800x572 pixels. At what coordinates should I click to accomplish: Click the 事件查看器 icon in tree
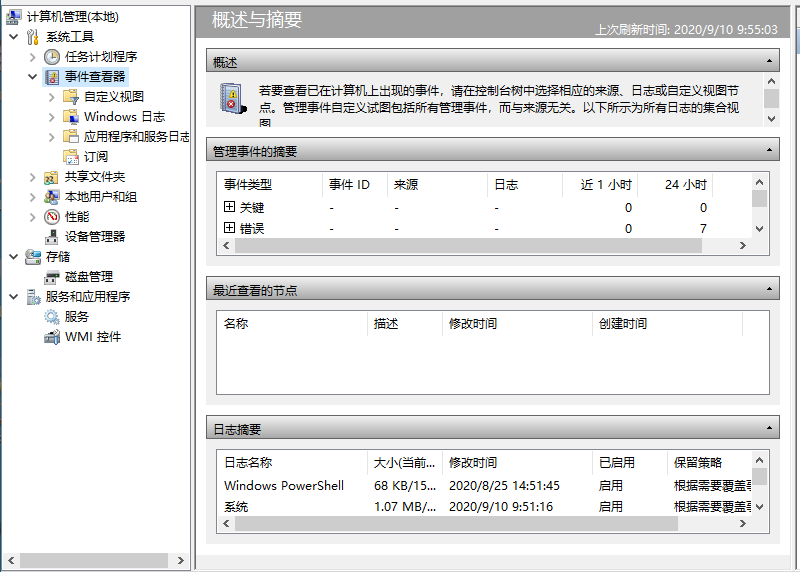click(52, 77)
